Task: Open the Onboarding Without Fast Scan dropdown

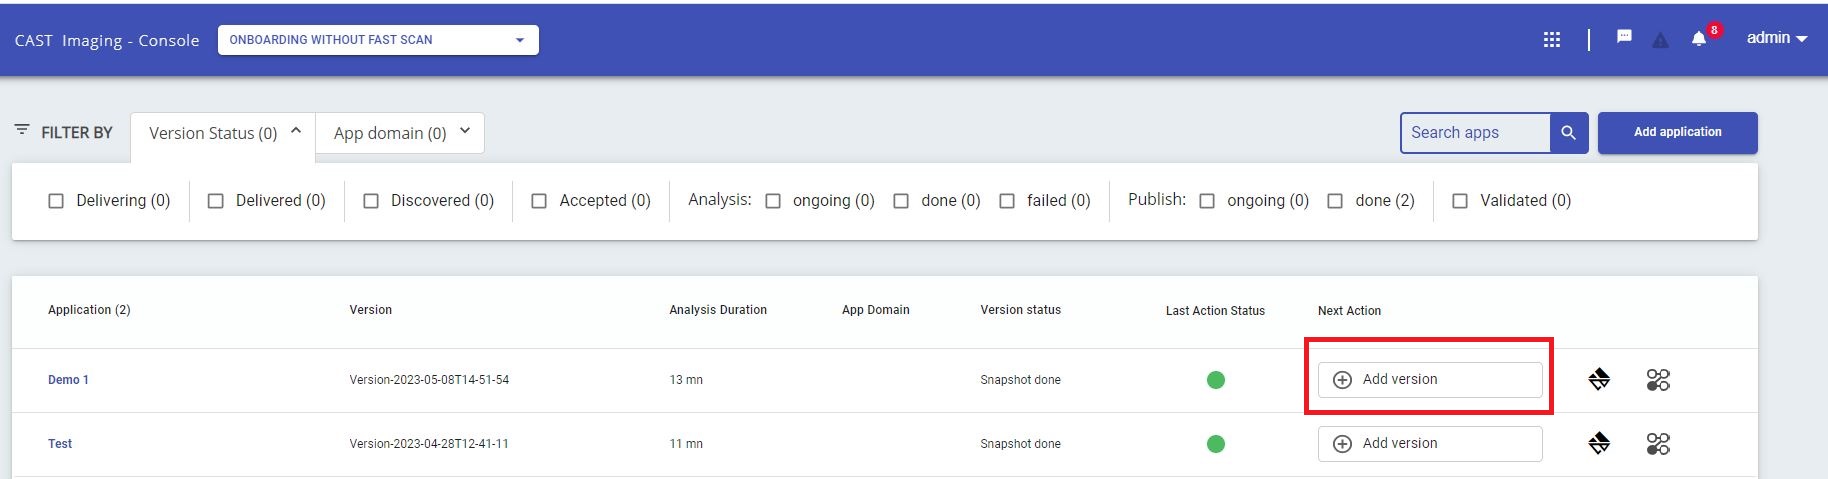Action: (x=378, y=40)
